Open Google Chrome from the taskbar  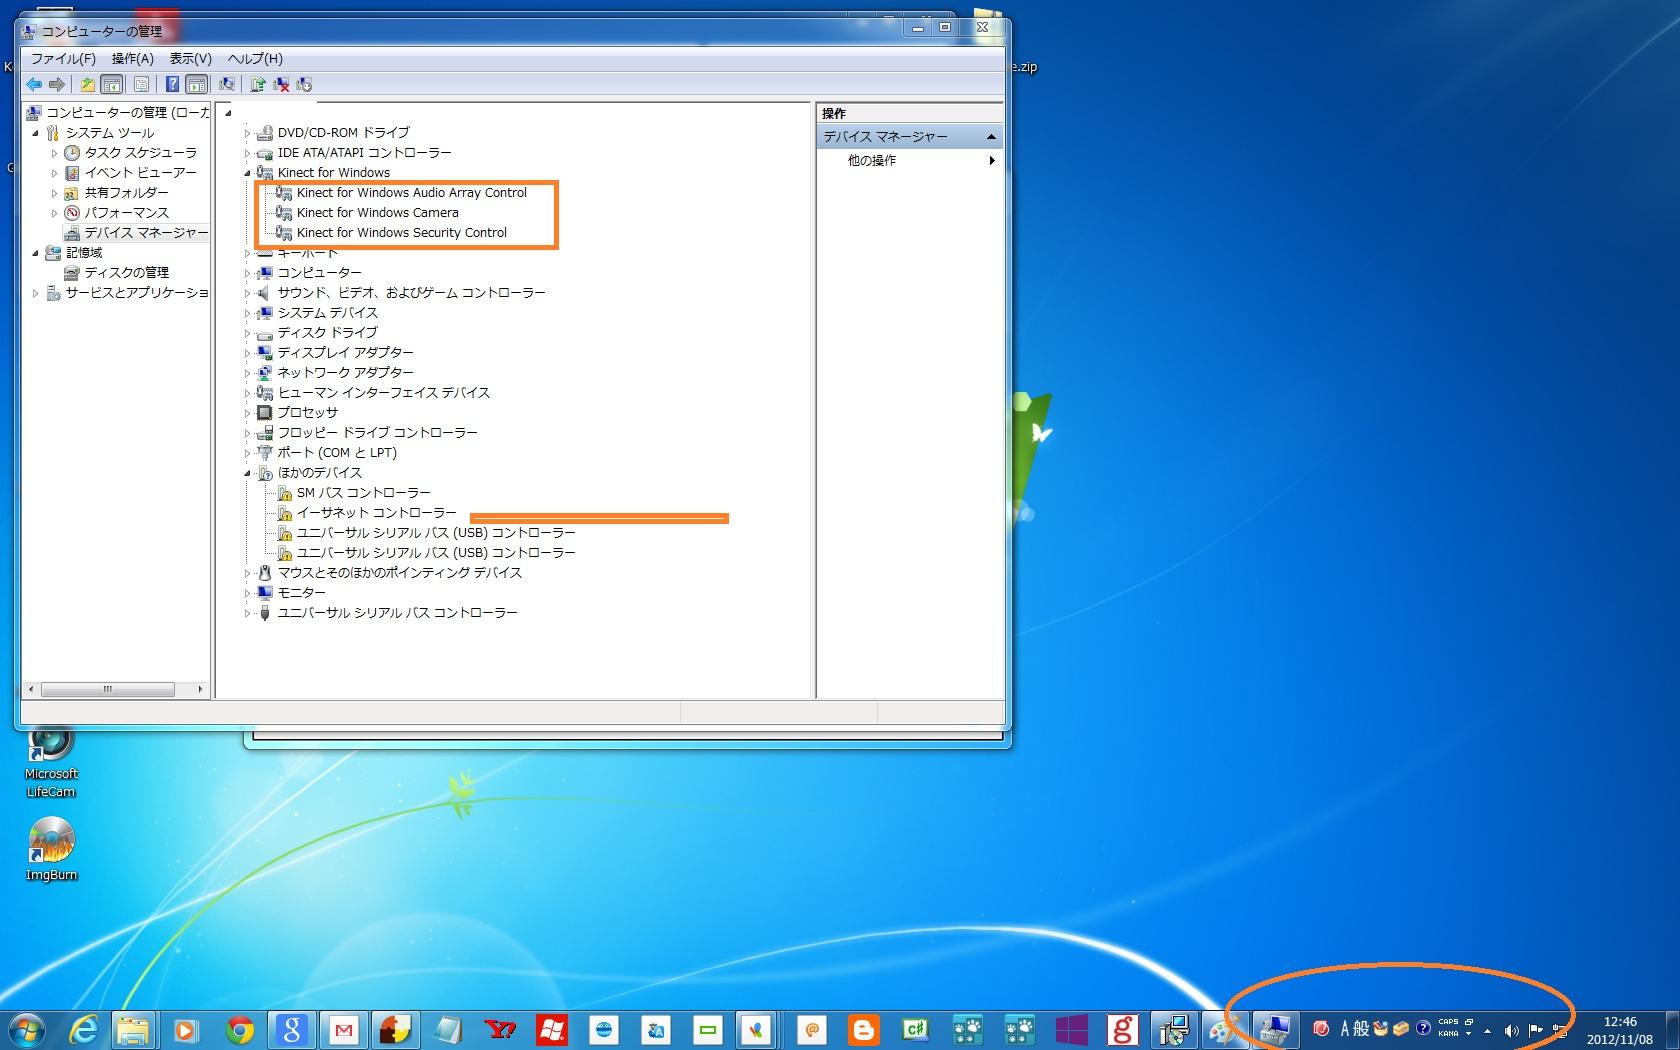tap(239, 1029)
